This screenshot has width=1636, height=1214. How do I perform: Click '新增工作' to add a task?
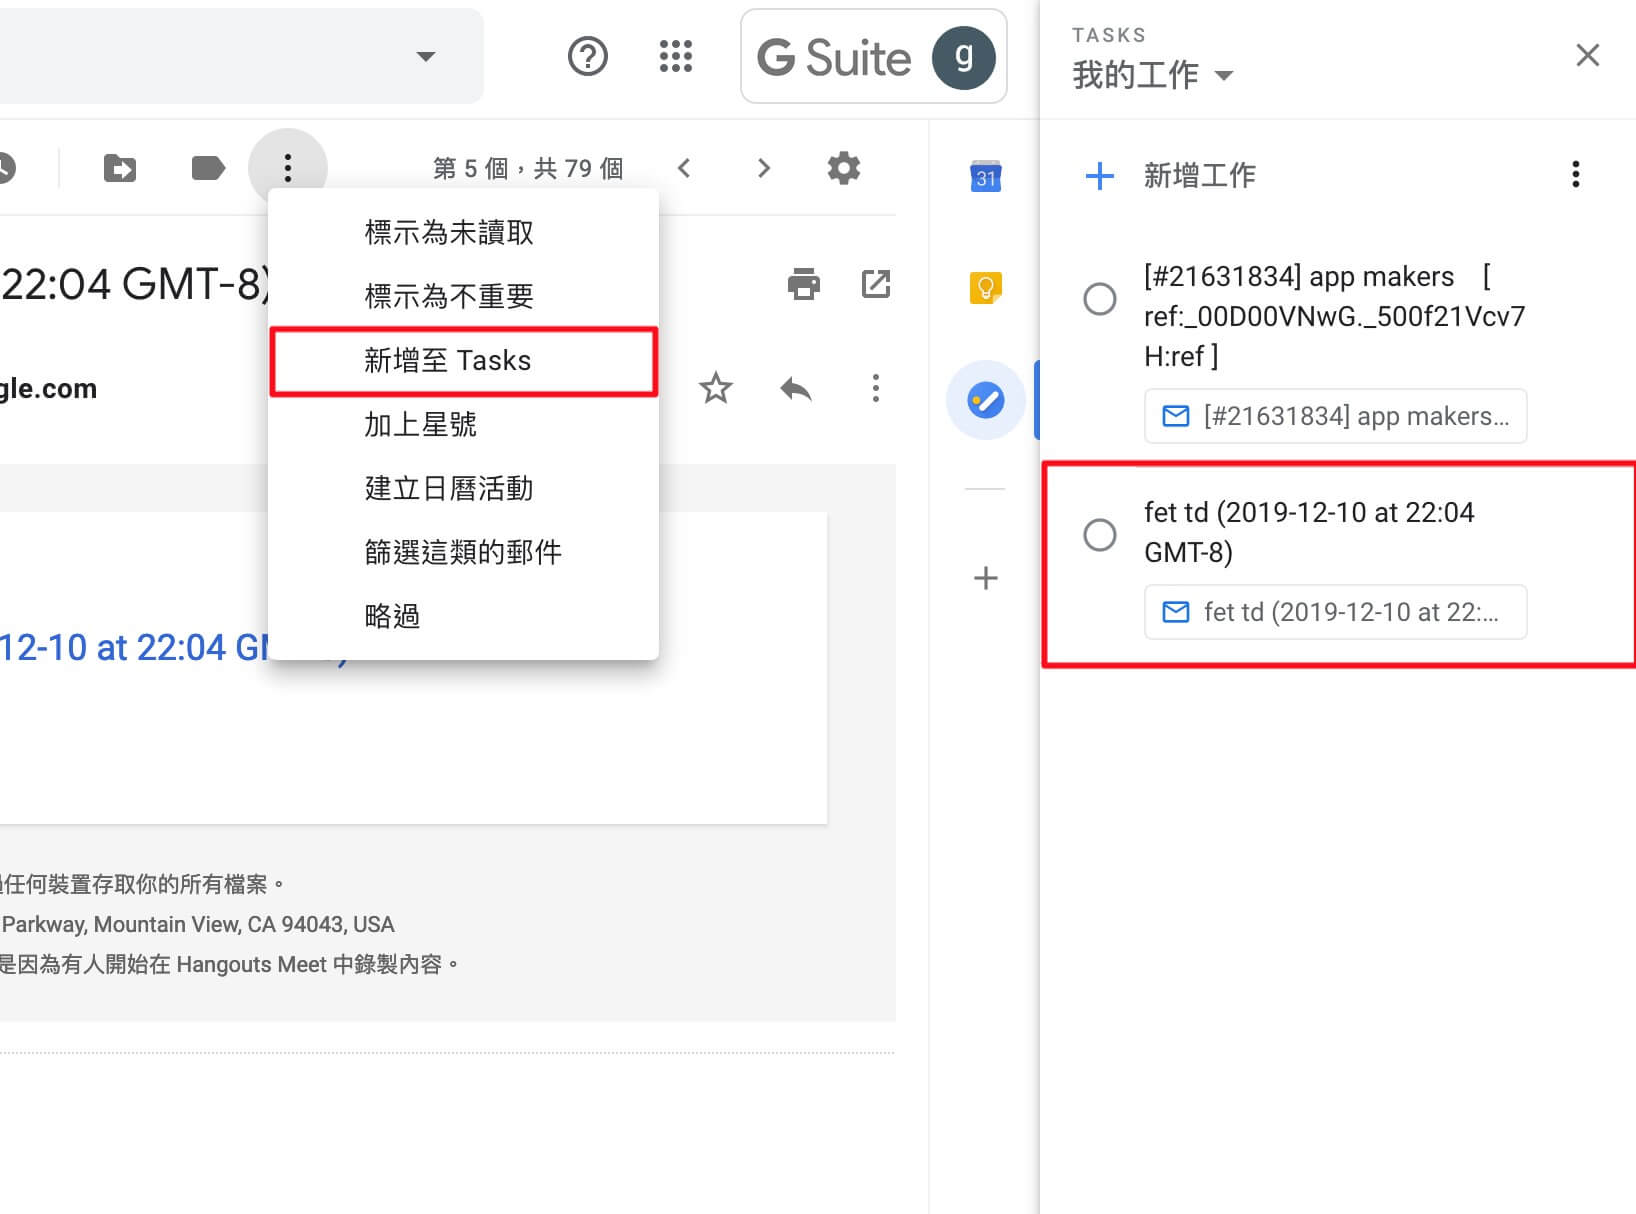[x=1198, y=175]
